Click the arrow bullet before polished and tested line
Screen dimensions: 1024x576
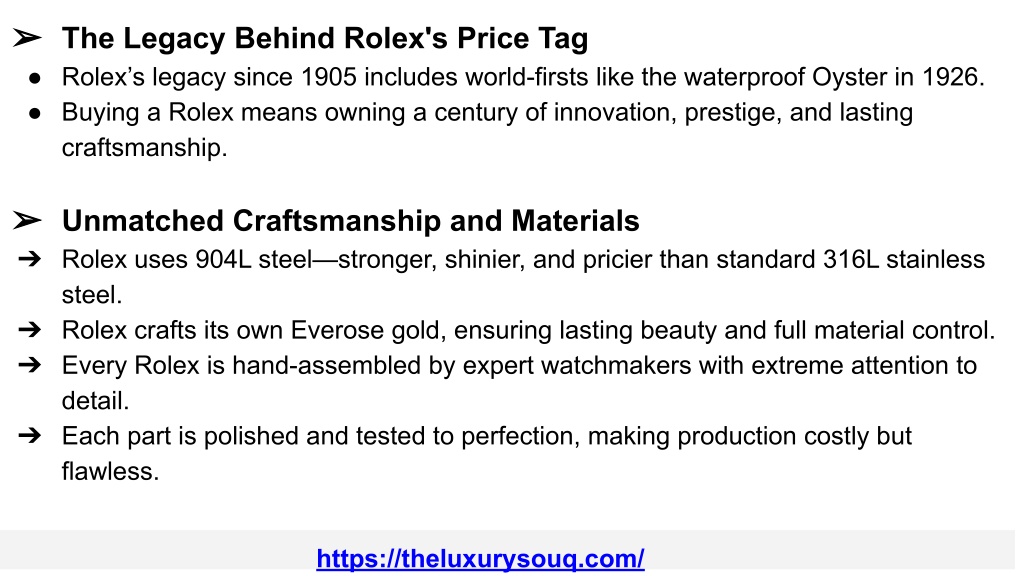click(30, 436)
